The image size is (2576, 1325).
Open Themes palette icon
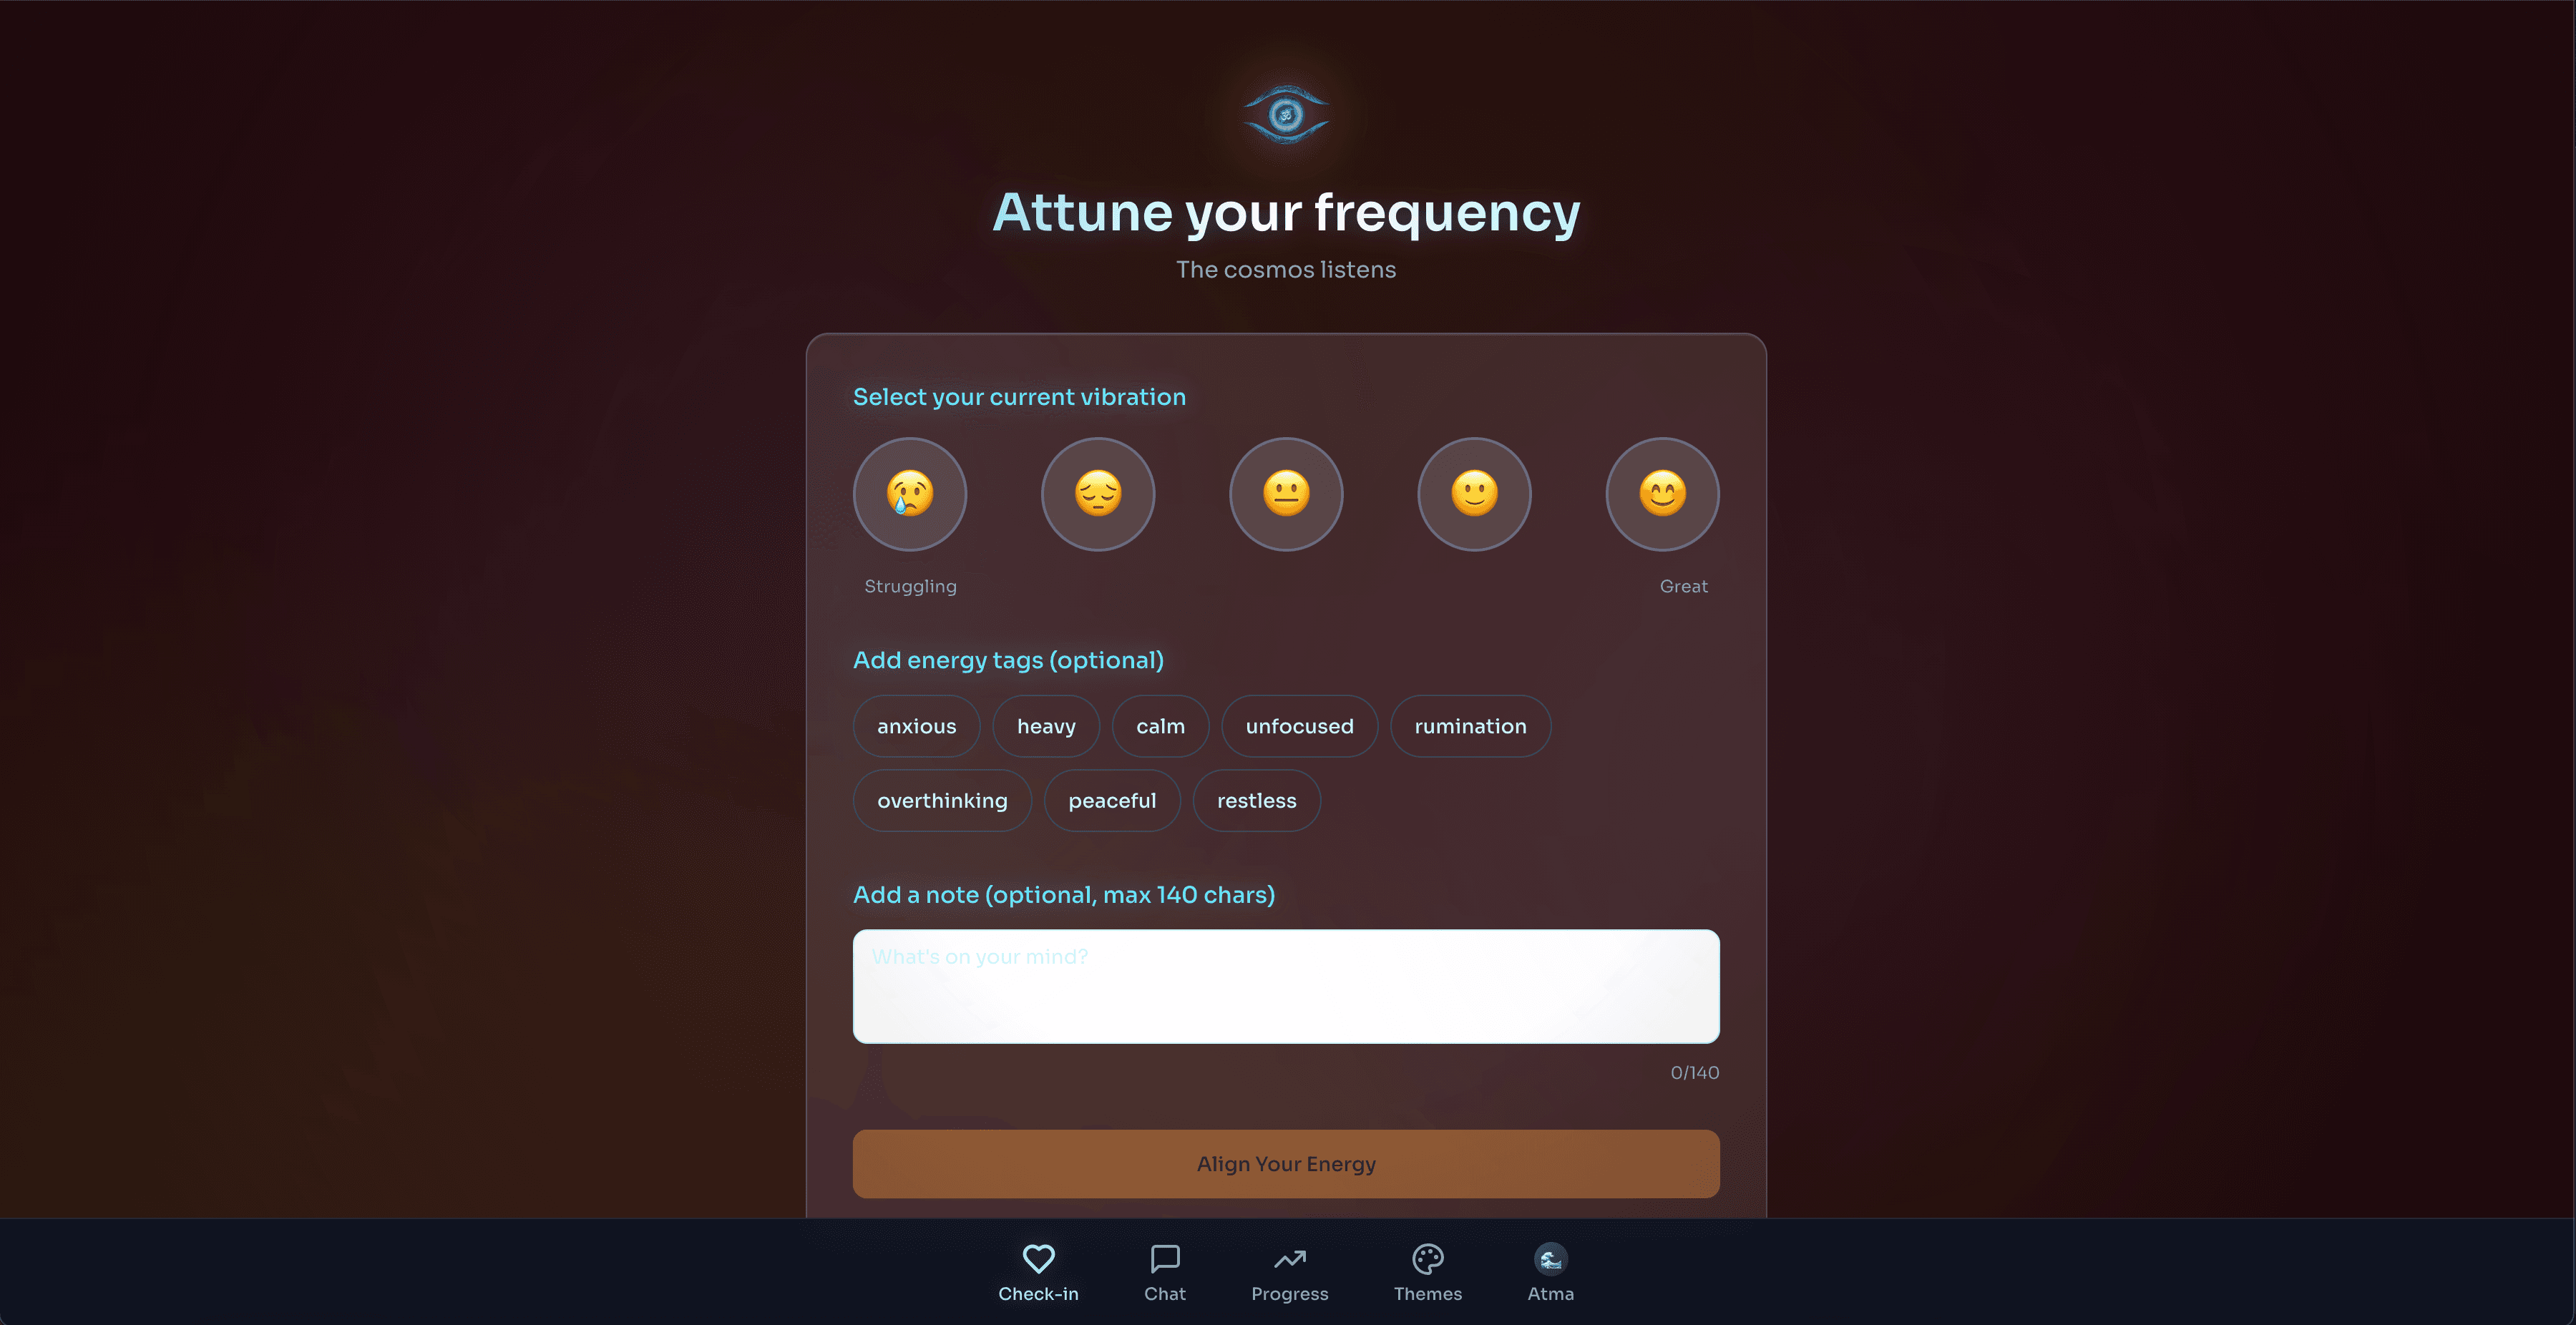[1427, 1259]
